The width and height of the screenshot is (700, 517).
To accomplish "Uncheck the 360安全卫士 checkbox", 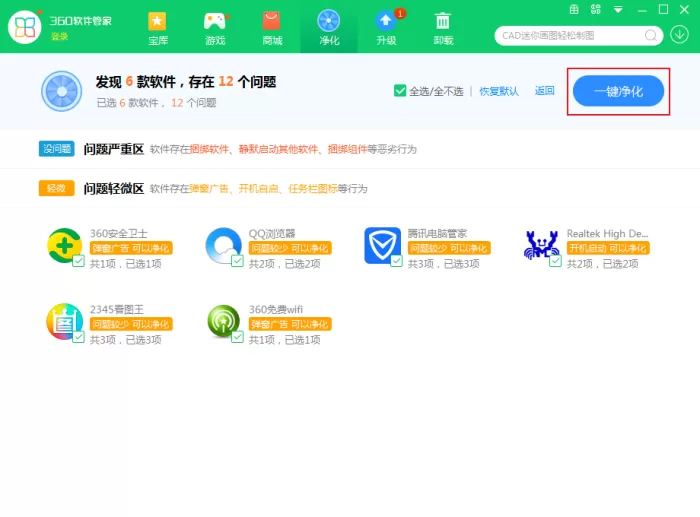I will pos(79,260).
